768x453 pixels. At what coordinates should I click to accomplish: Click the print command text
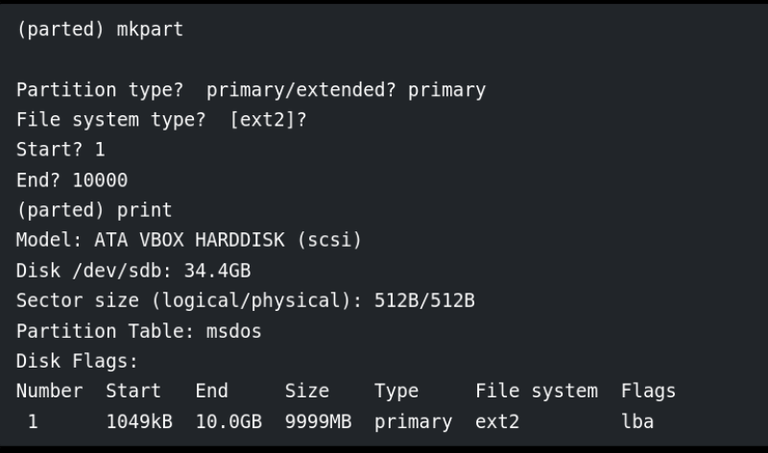click(x=143, y=211)
